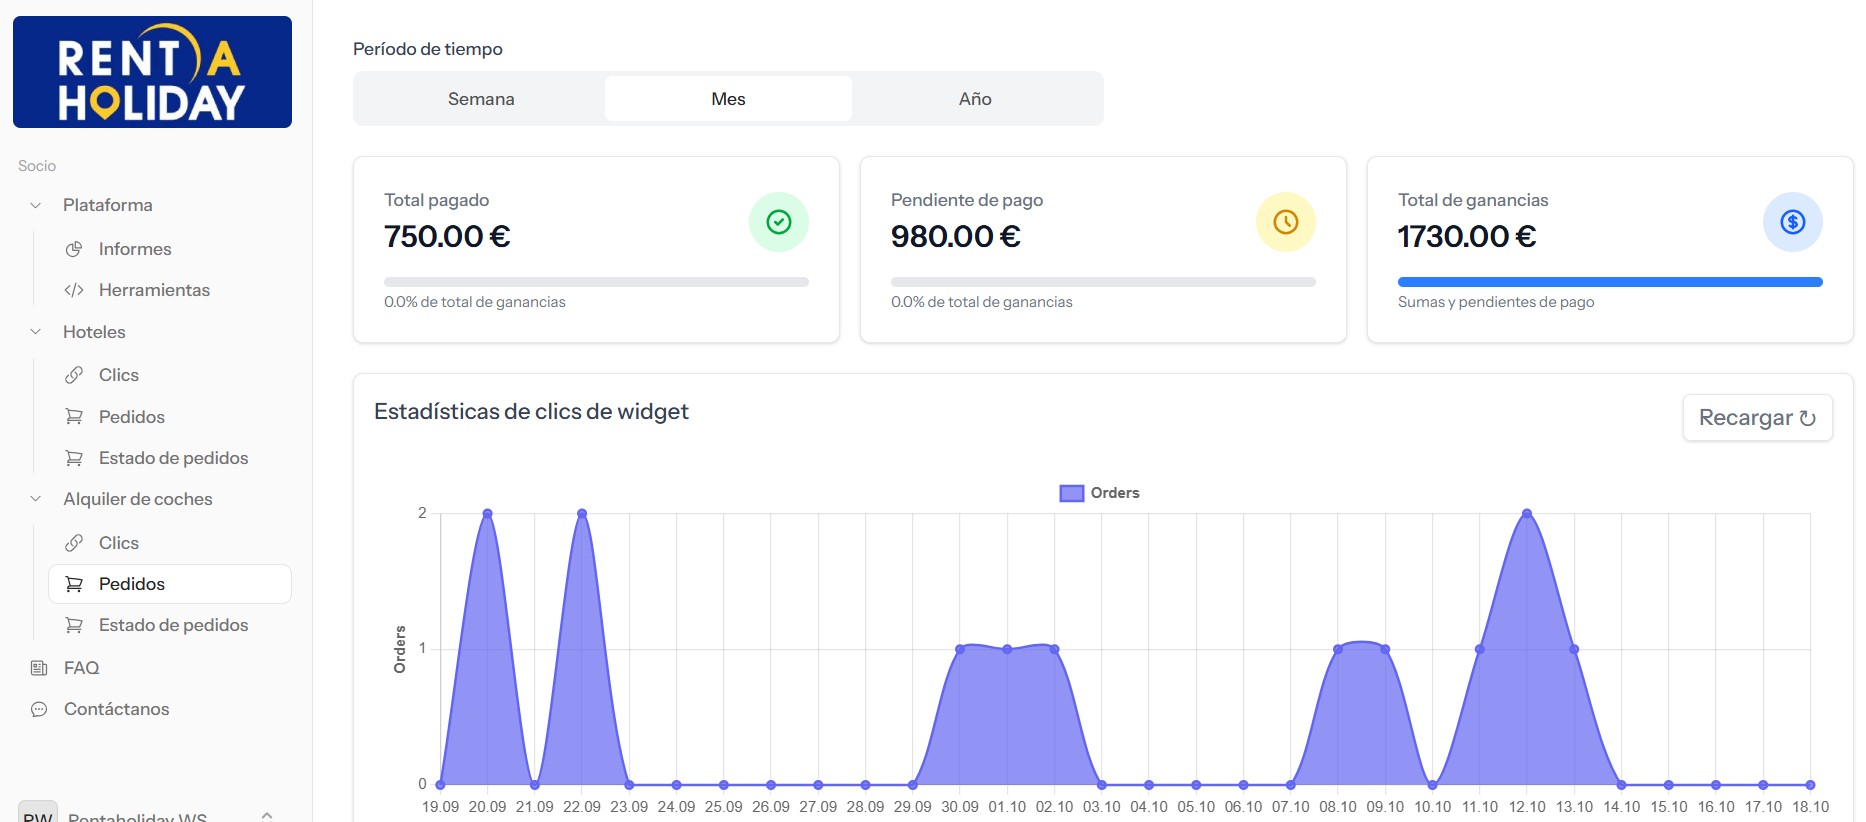Click the green checkmark Total pagado icon
Viewport: 1866px width, 822px height.
pos(778,222)
